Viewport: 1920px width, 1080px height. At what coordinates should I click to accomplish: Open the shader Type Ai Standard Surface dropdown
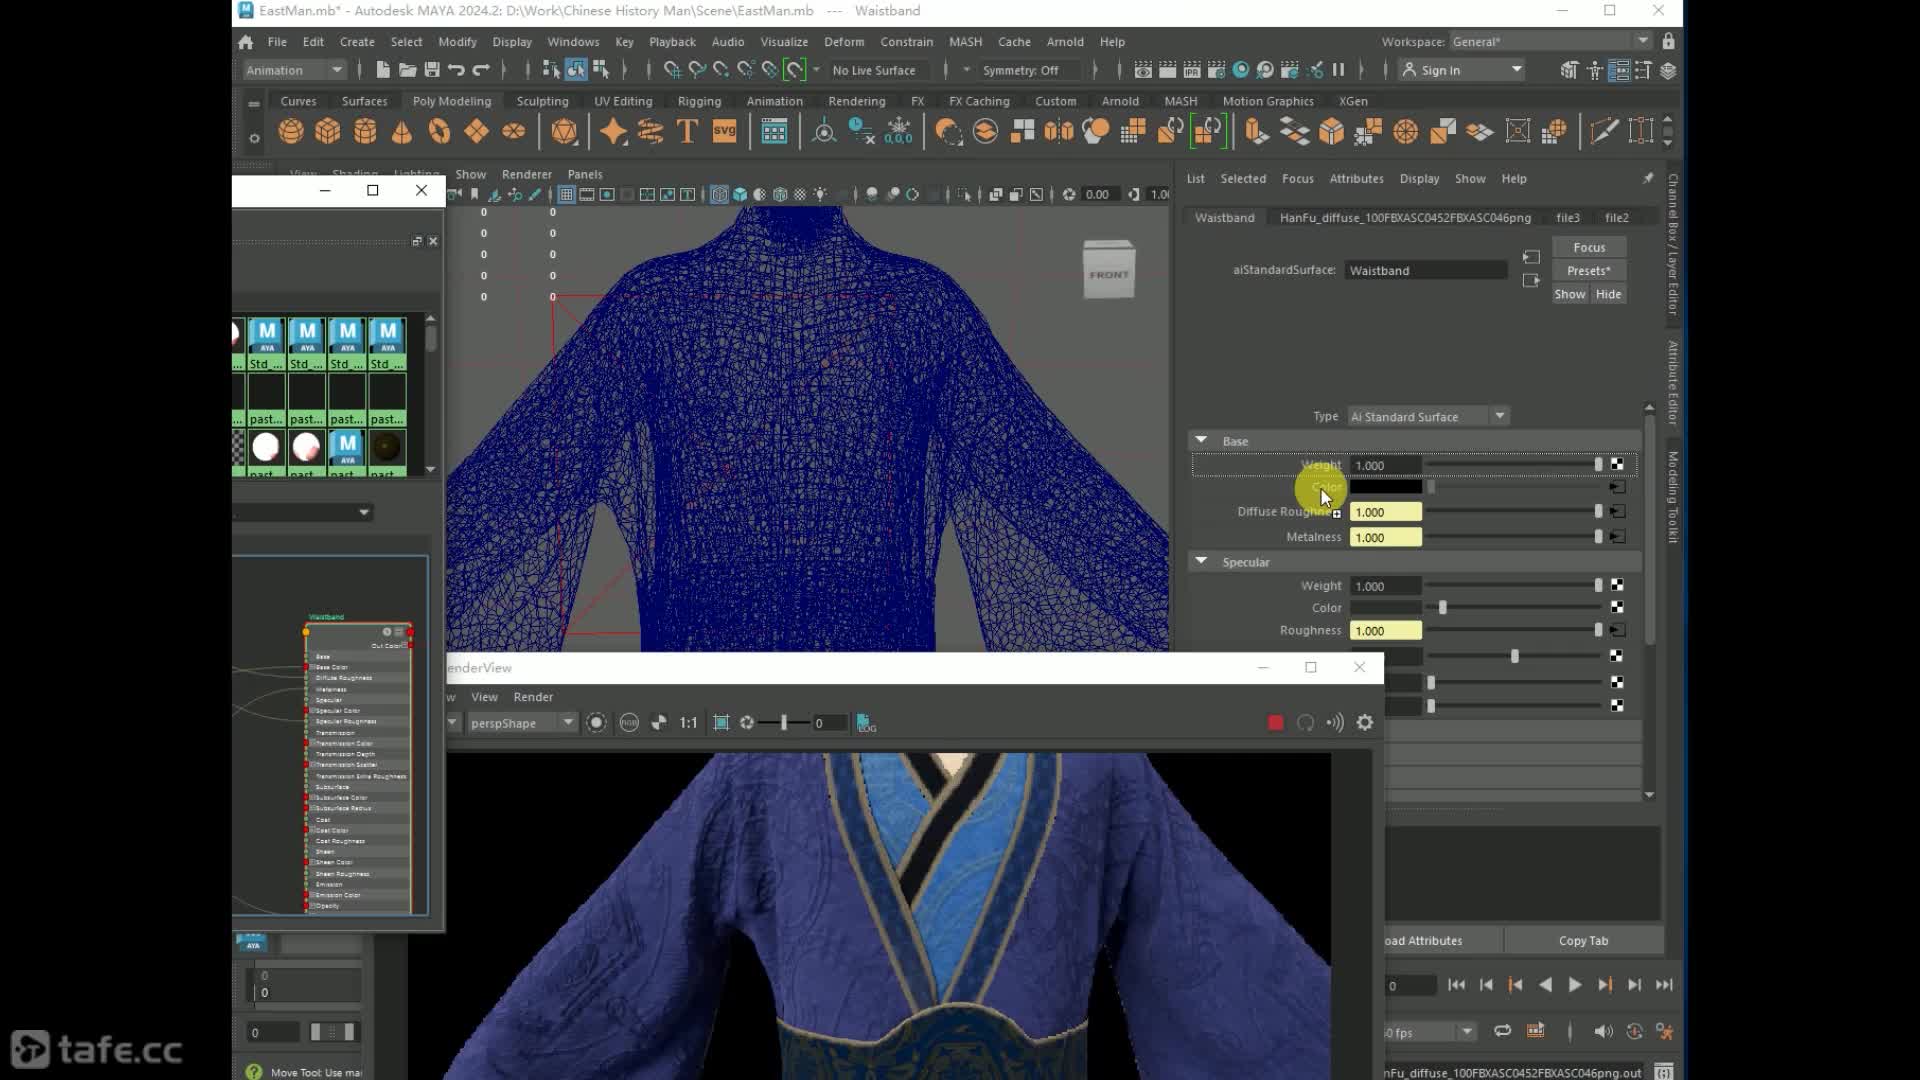(x=1427, y=416)
